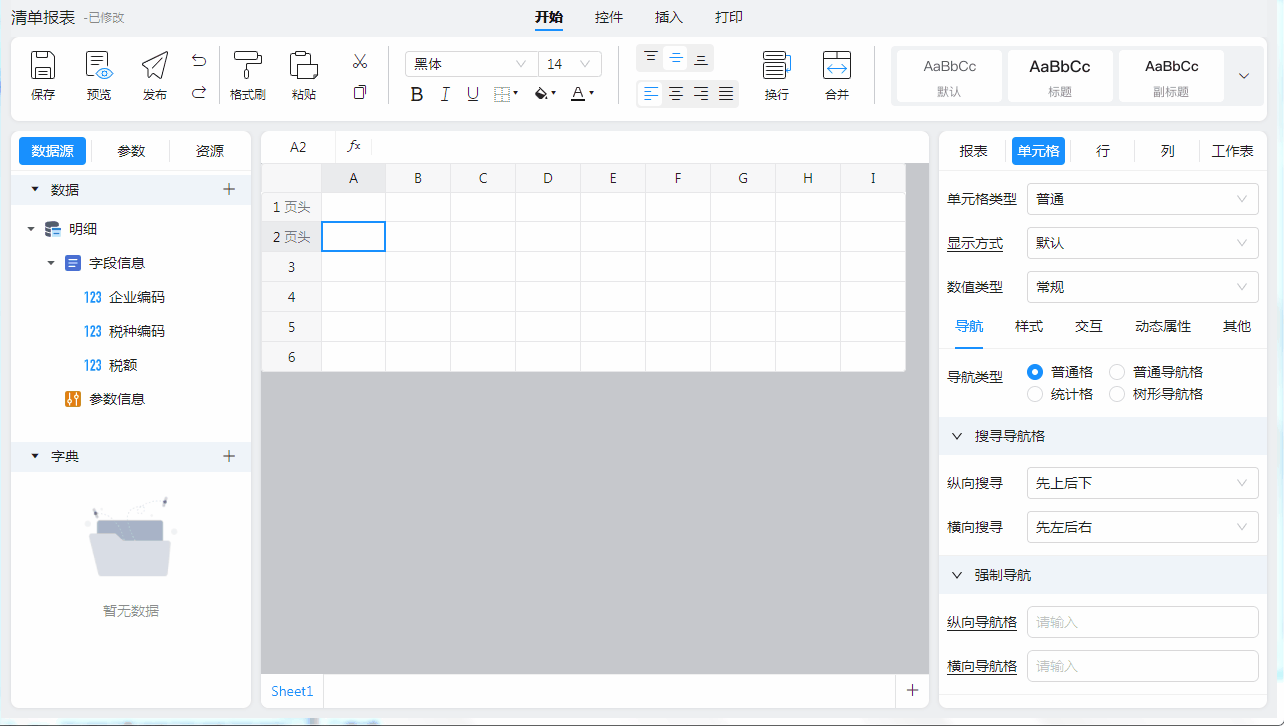Click the scissors Cut icon
Image resolution: width=1284 pixels, height=726 pixels.
[x=360, y=62]
